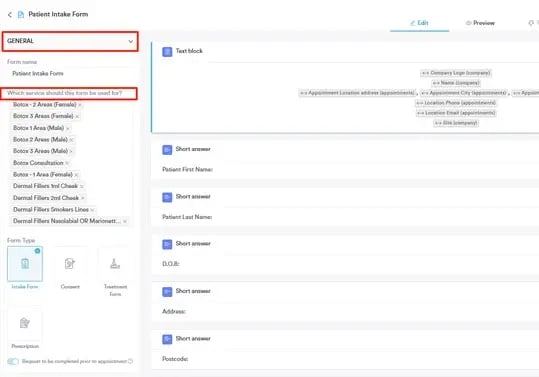
Task: Select the Company Logo (company) placeholder
Action: 456,73
